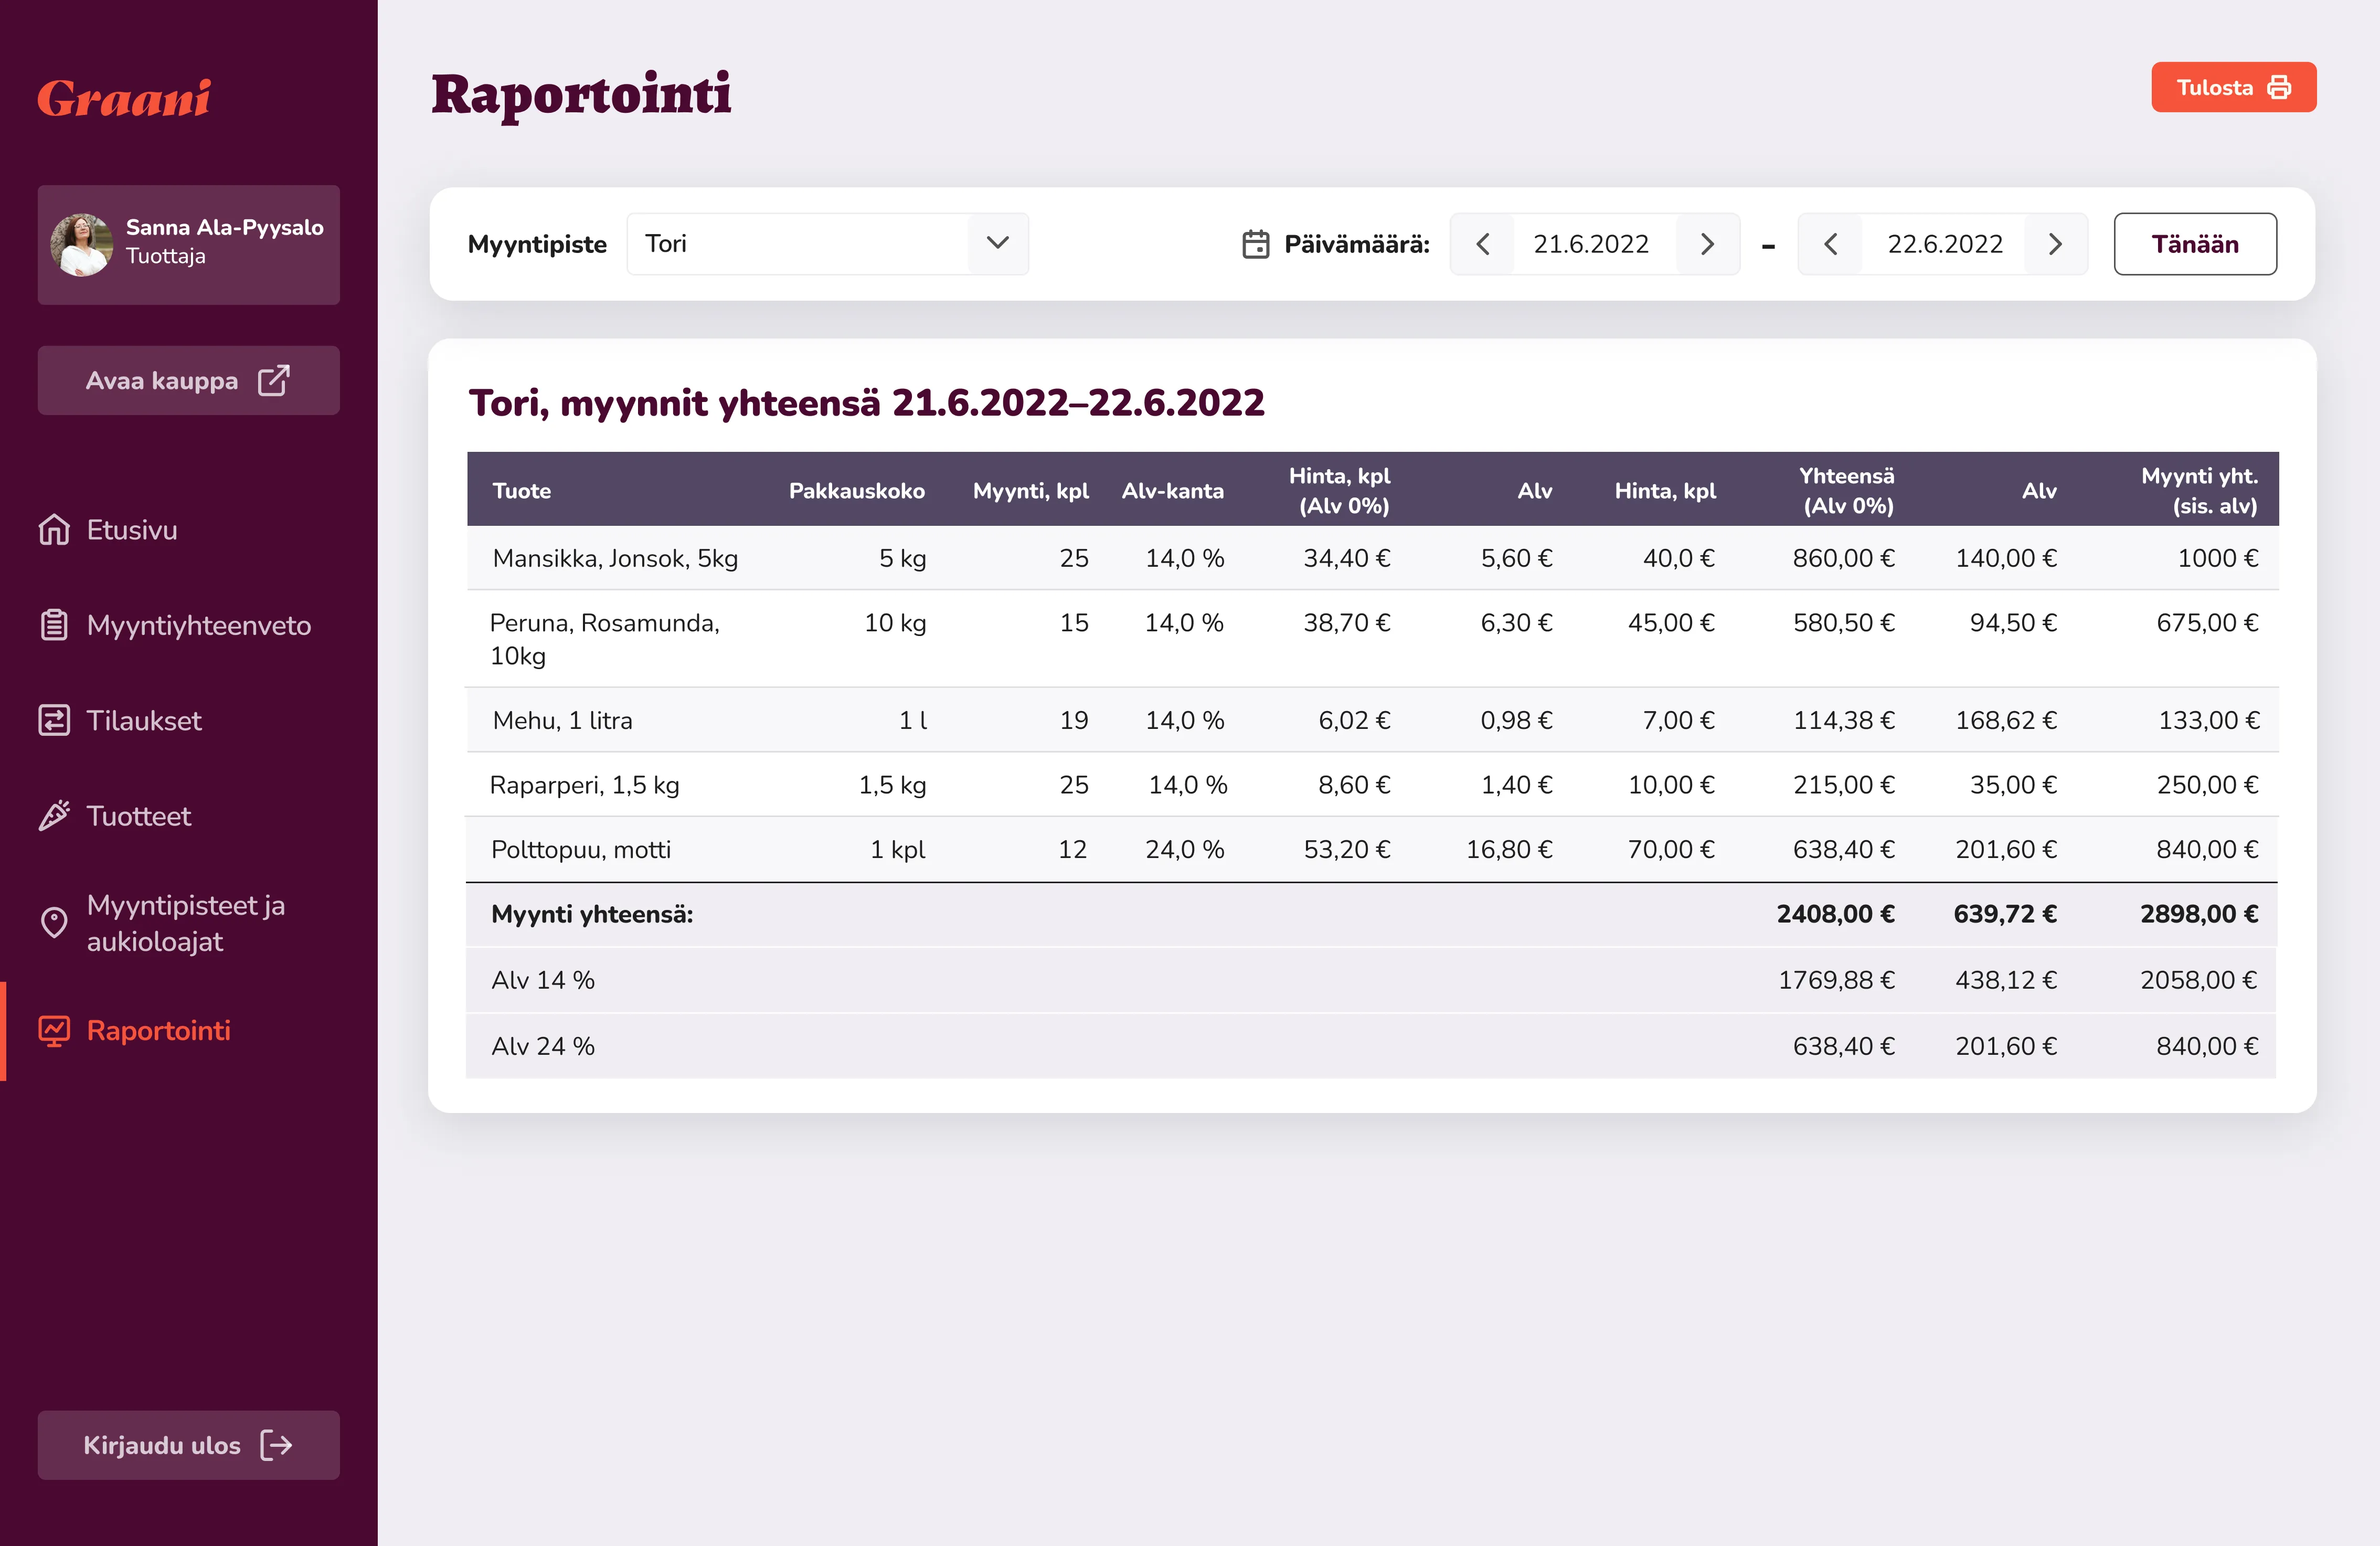Click the Raportointi chart icon
The image size is (2380, 1546).
(54, 1030)
